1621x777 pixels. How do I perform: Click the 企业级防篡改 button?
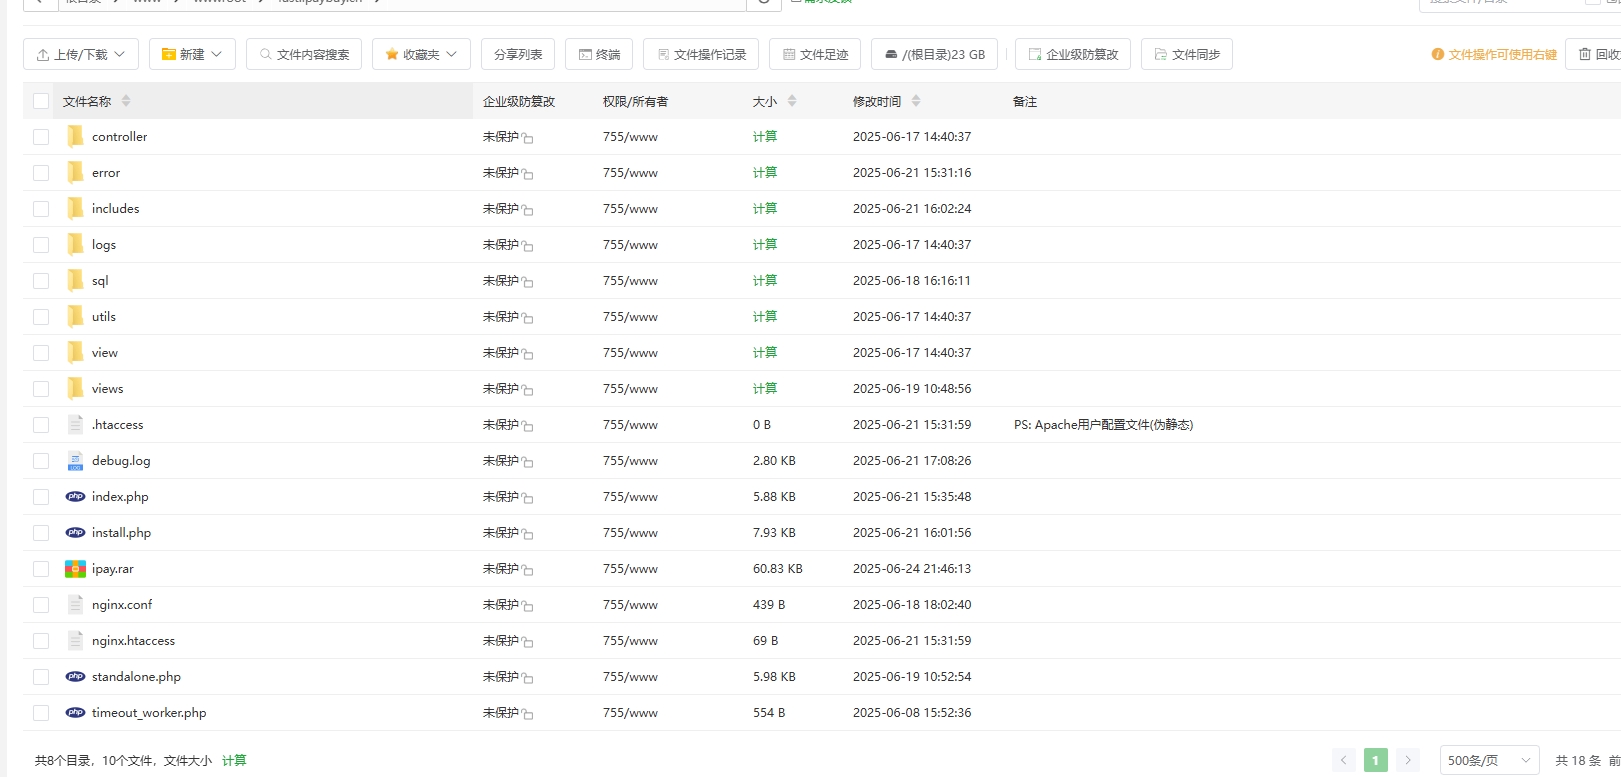pyautogui.click(x=1072, y=54)
